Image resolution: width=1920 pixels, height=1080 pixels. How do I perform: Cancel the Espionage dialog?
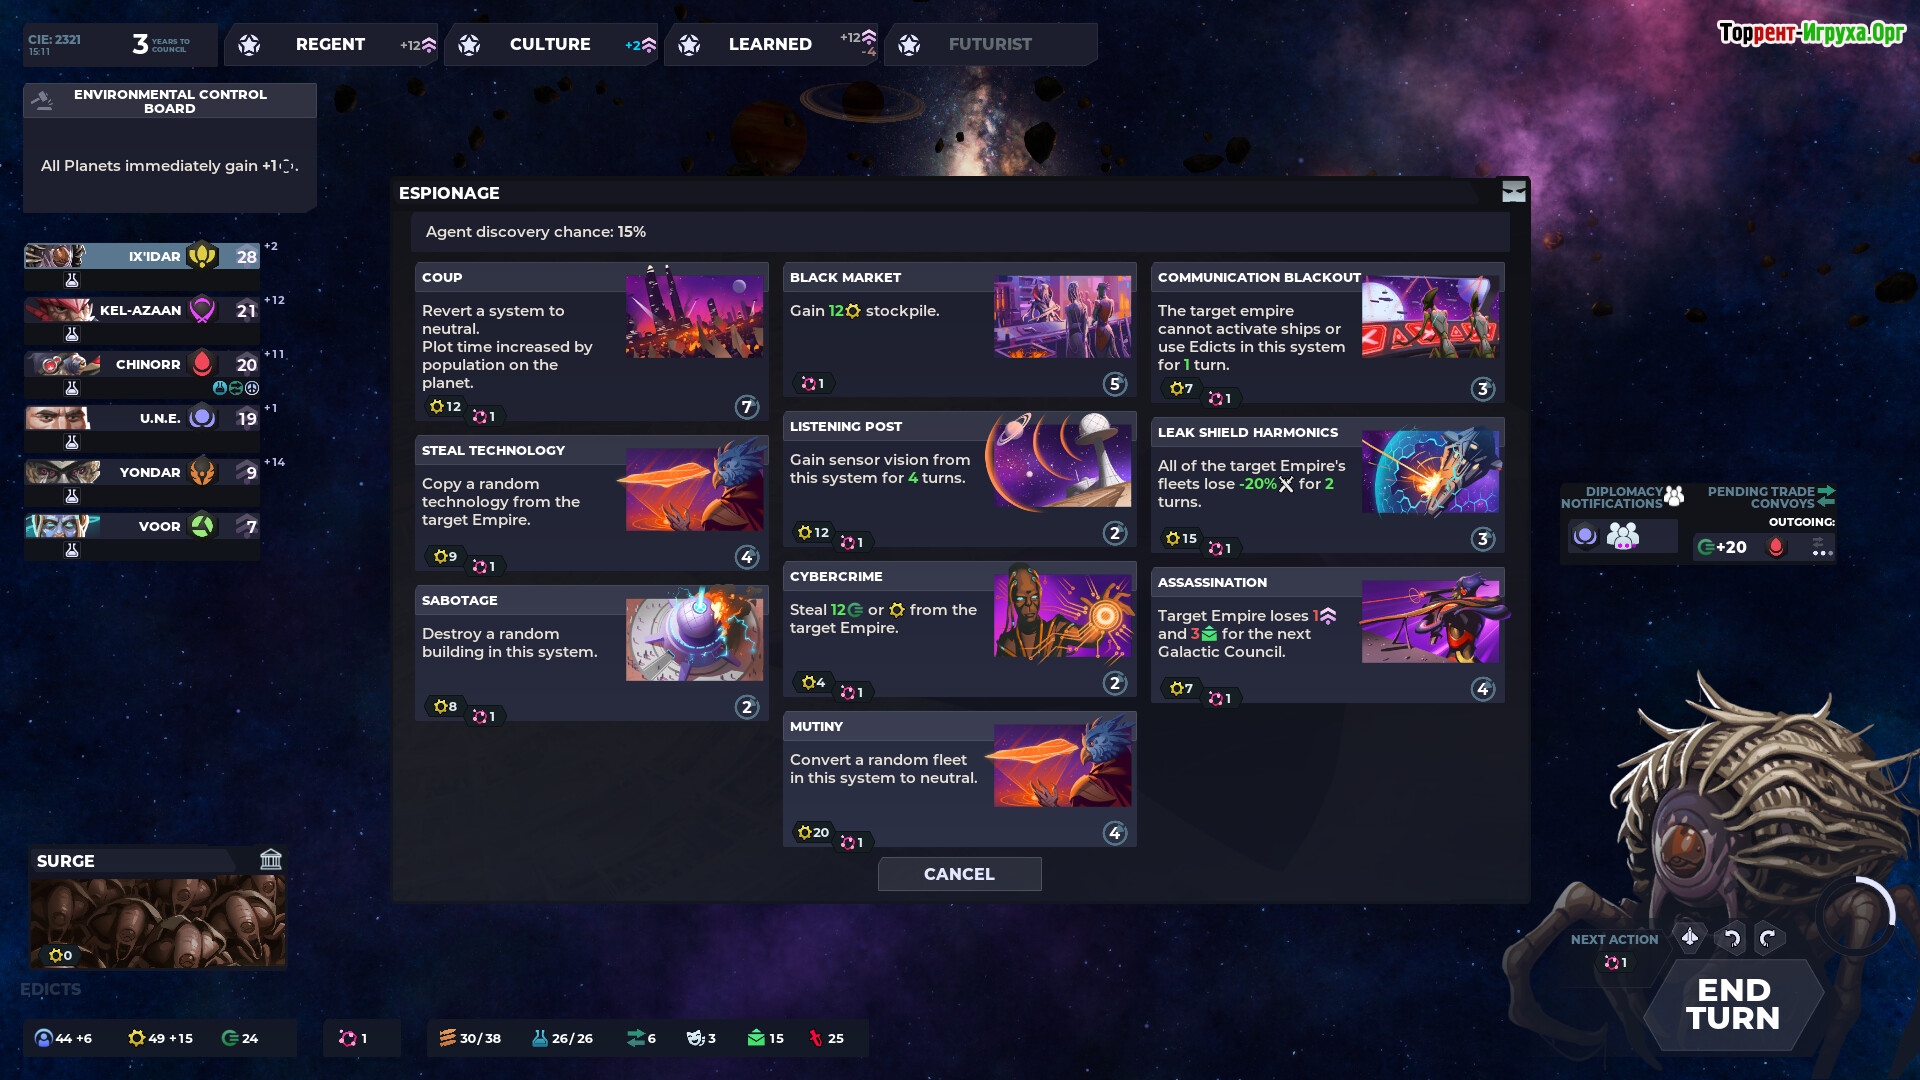coord(959,874)
